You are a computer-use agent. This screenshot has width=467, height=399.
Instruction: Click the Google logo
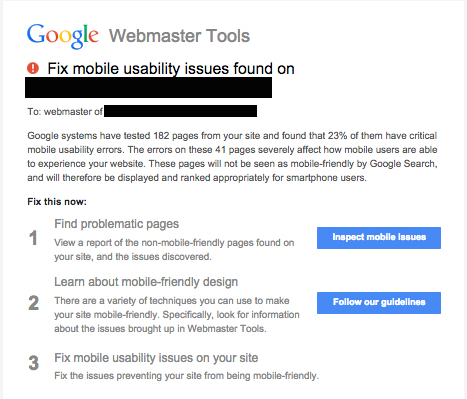tap(63, 36)
